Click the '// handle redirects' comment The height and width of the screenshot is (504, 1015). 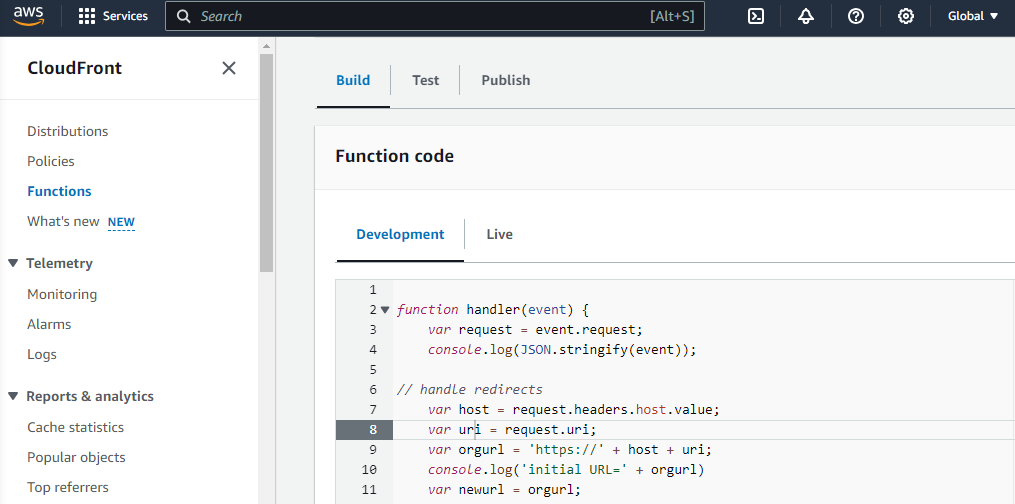click(x=469, y=389)
